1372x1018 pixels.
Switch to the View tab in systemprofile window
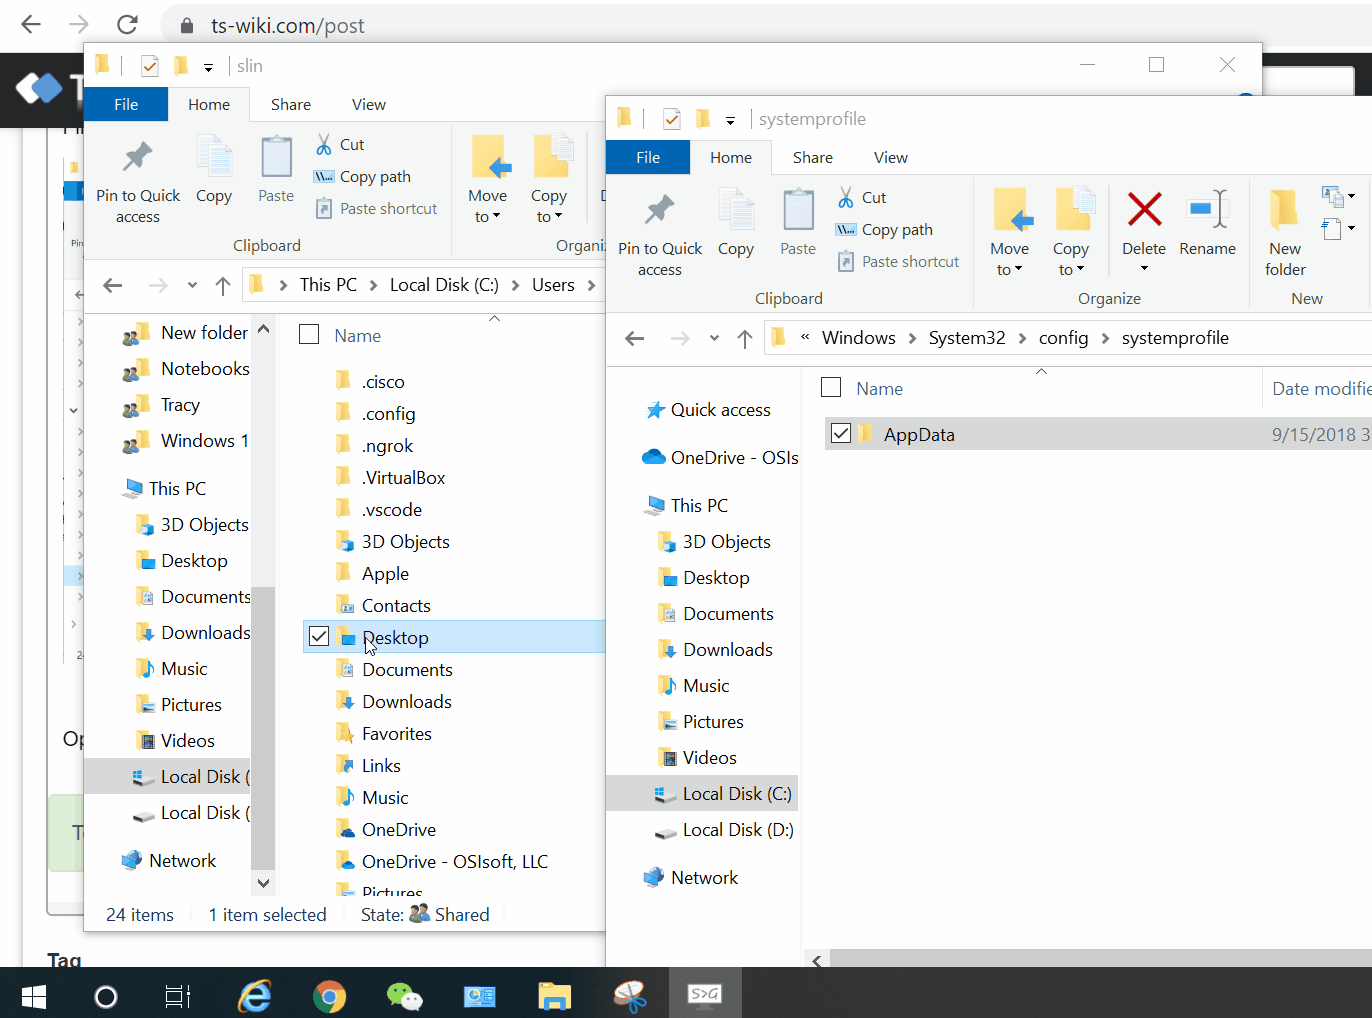890,158
